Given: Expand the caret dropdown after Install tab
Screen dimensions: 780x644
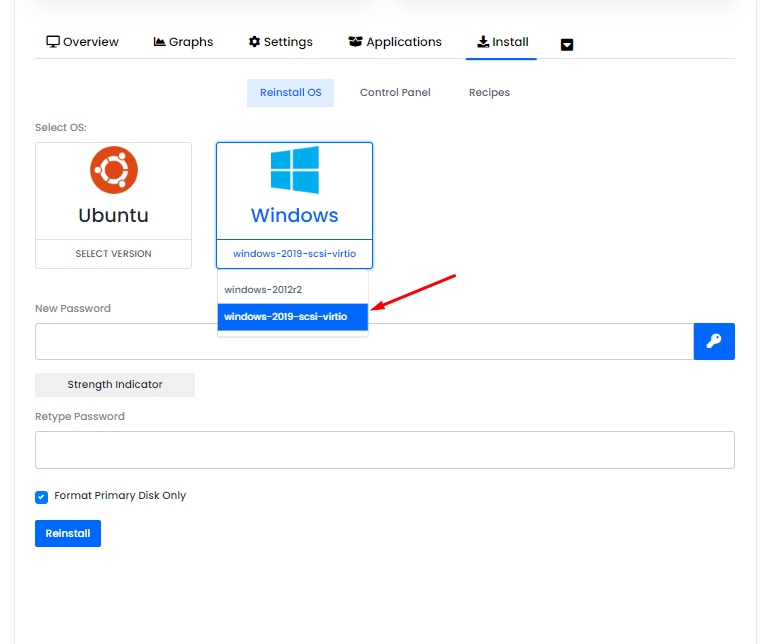Looking at the screenshot, I should (x=567, y=44).
